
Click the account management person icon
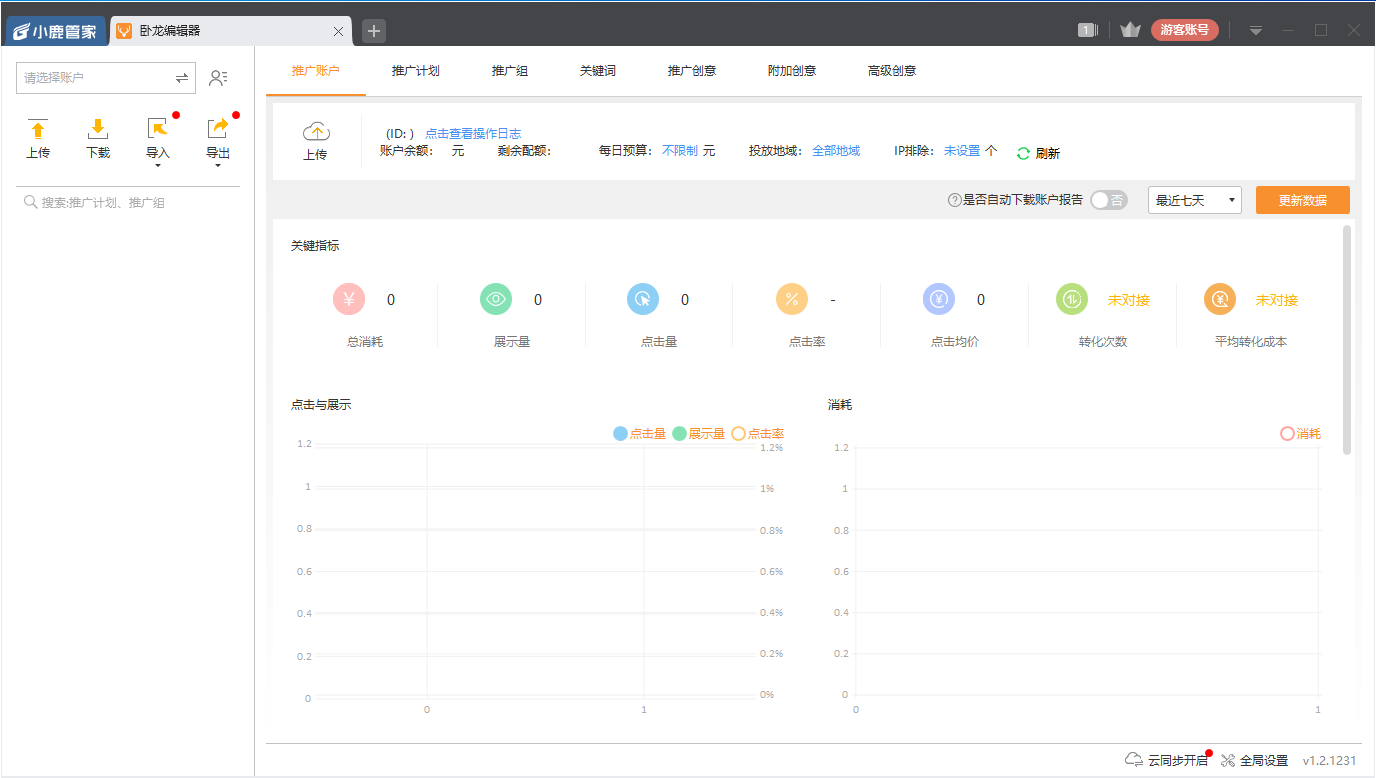[218, 77]
